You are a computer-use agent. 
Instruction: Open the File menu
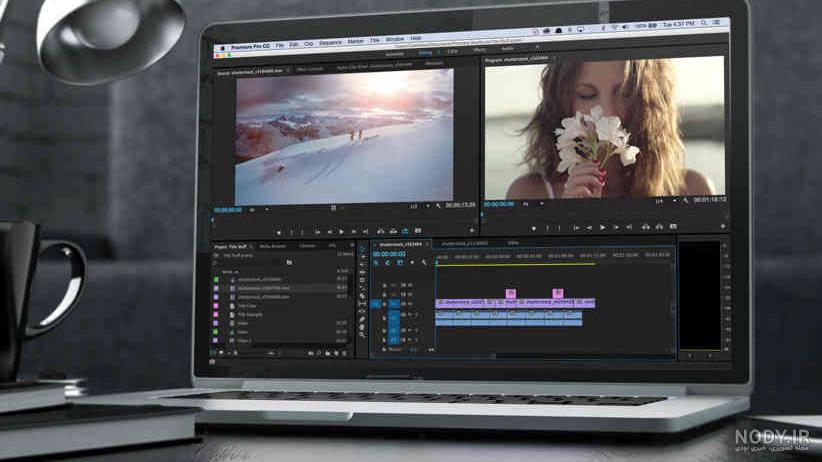(x=279, y=45)
